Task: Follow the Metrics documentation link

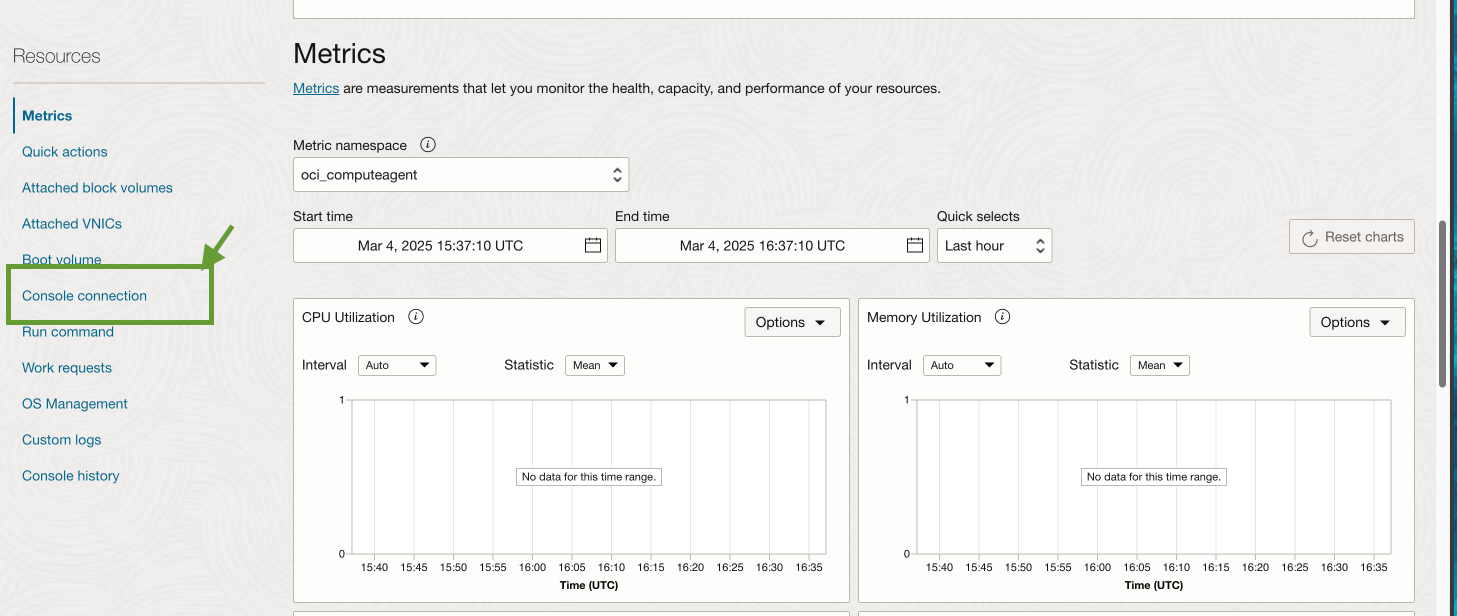Action: coord(315,88)
